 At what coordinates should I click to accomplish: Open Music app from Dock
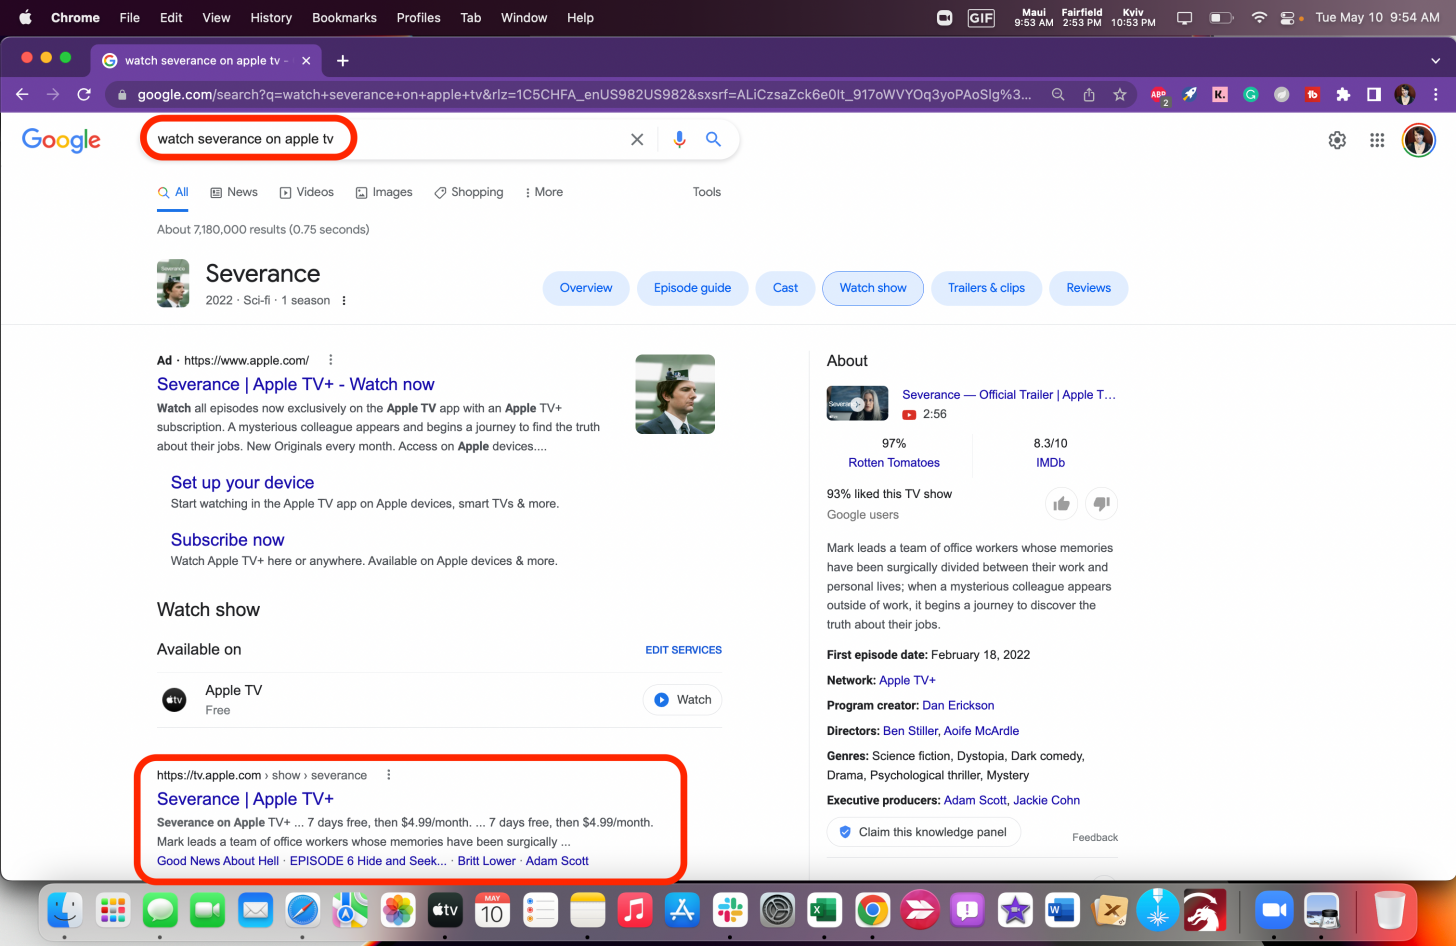[635, 910]
